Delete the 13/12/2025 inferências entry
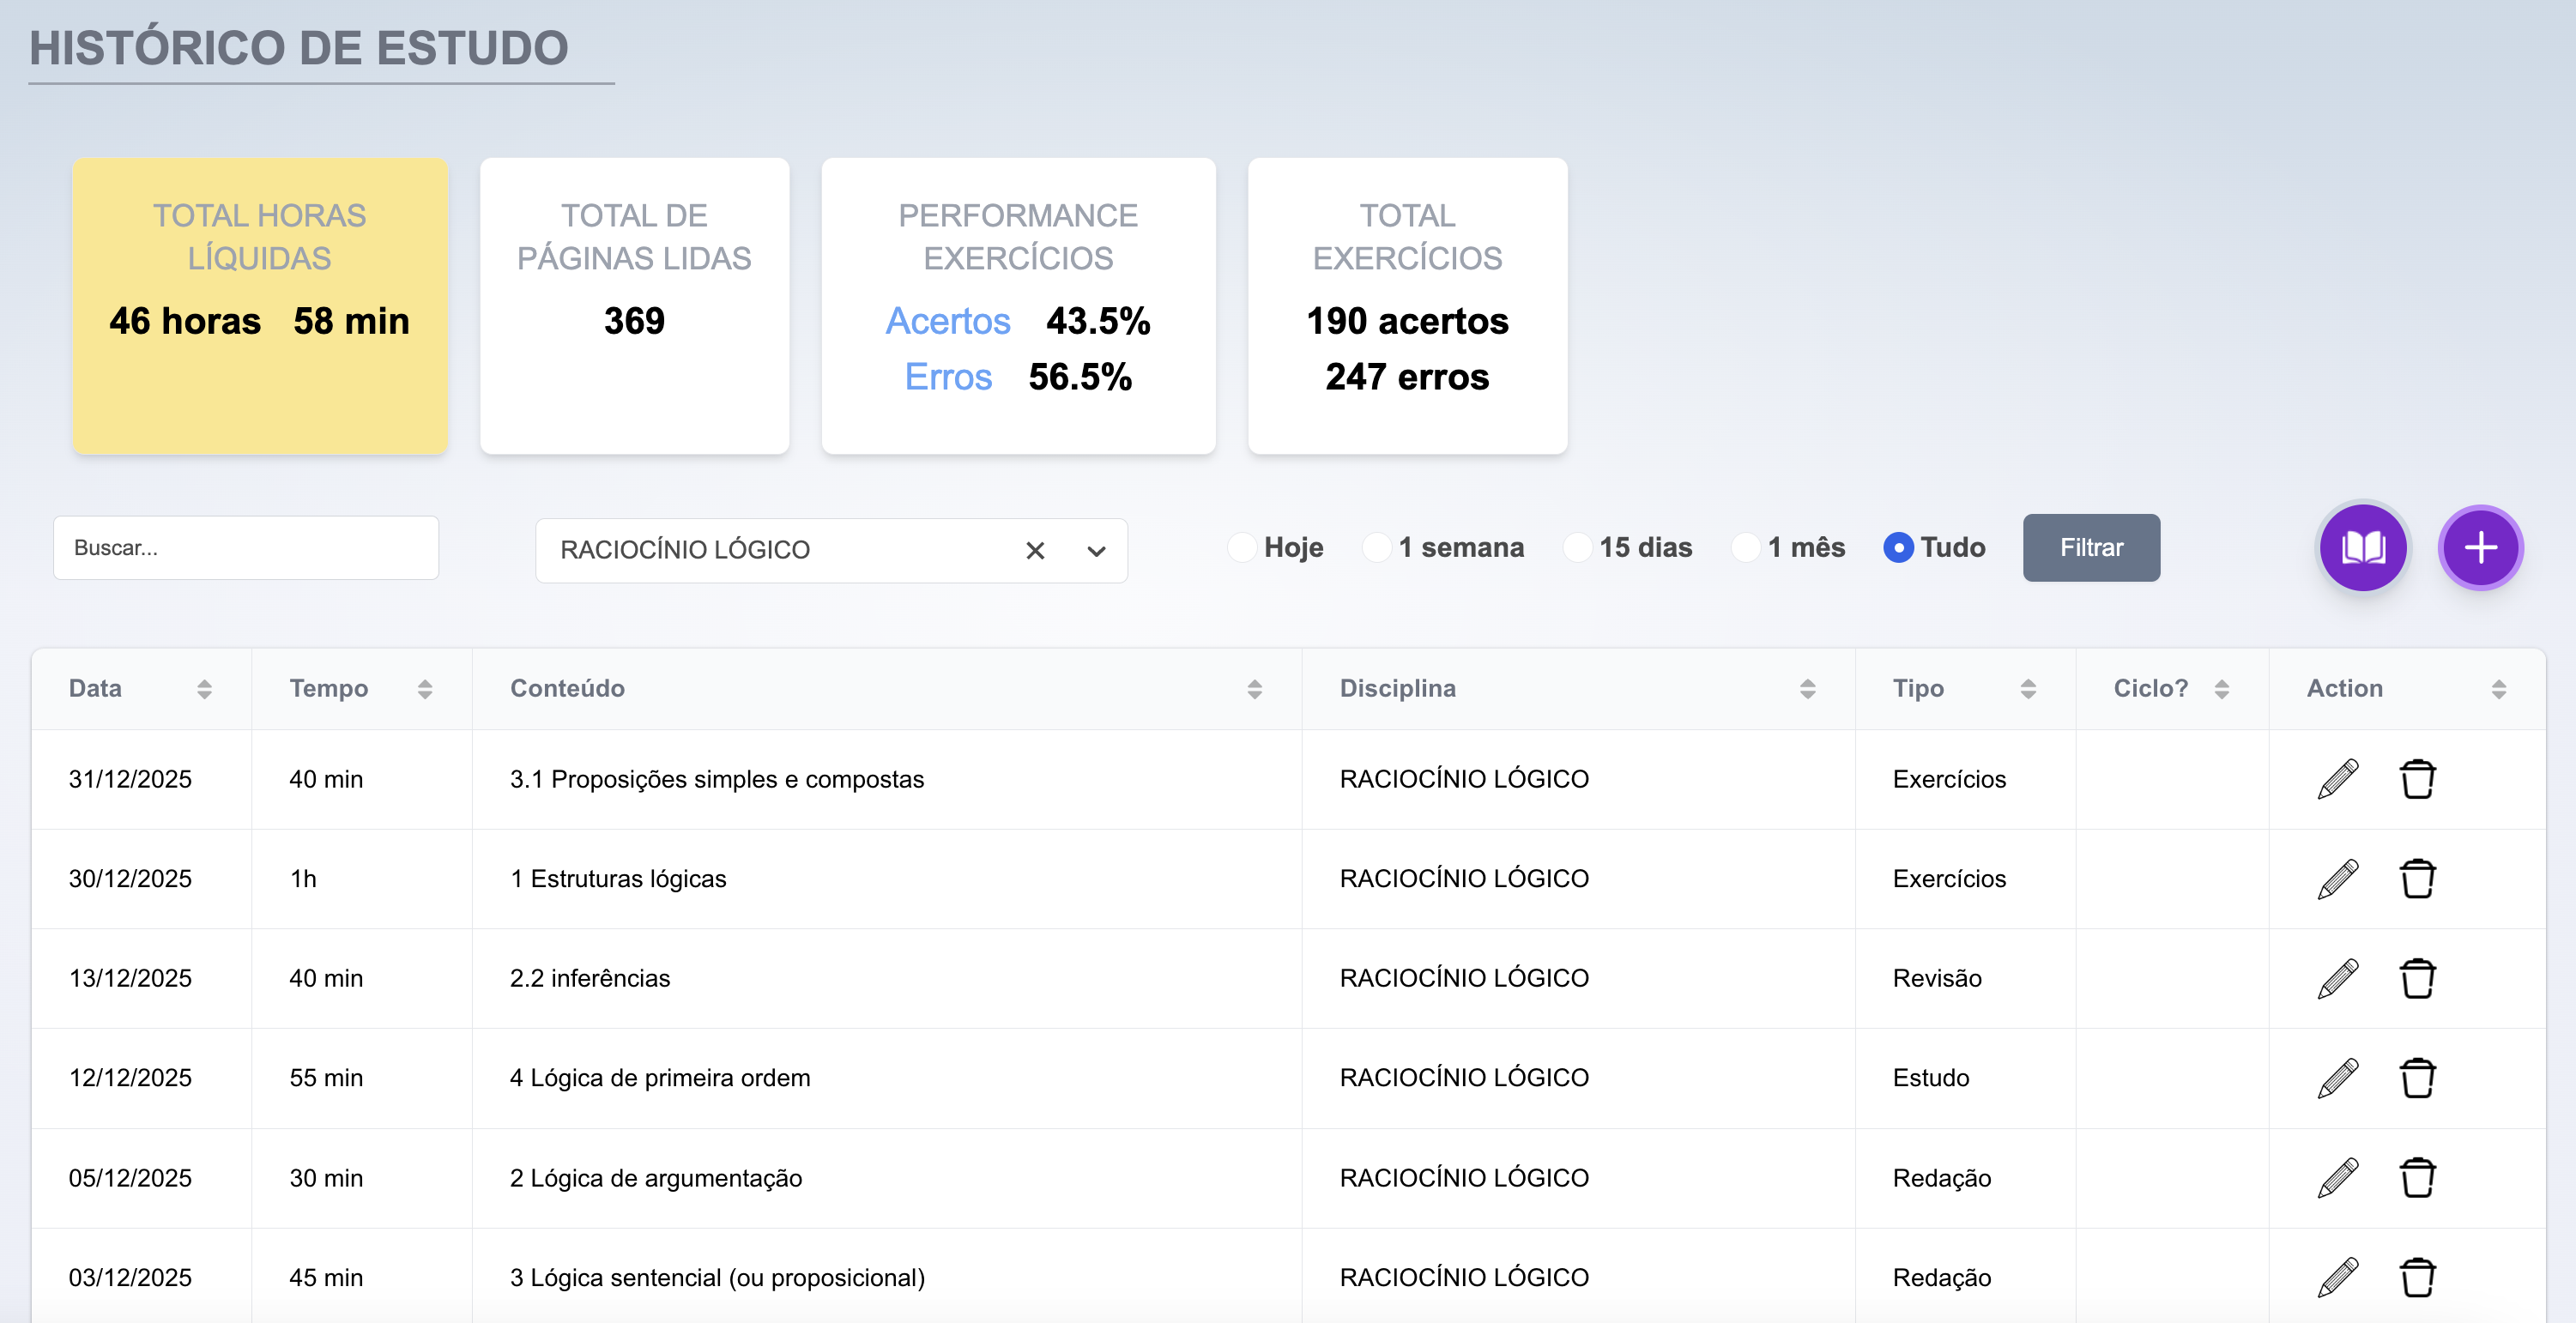 coord(2417,978)
